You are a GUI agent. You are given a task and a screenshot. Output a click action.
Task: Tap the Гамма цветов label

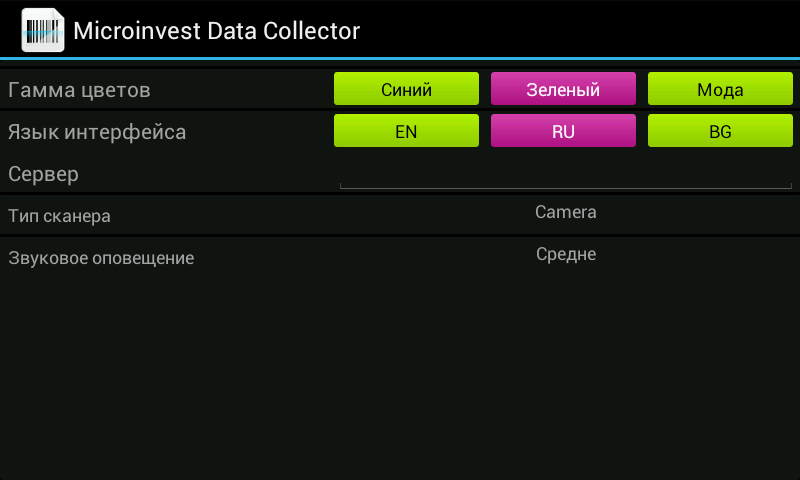coord(79,90)
